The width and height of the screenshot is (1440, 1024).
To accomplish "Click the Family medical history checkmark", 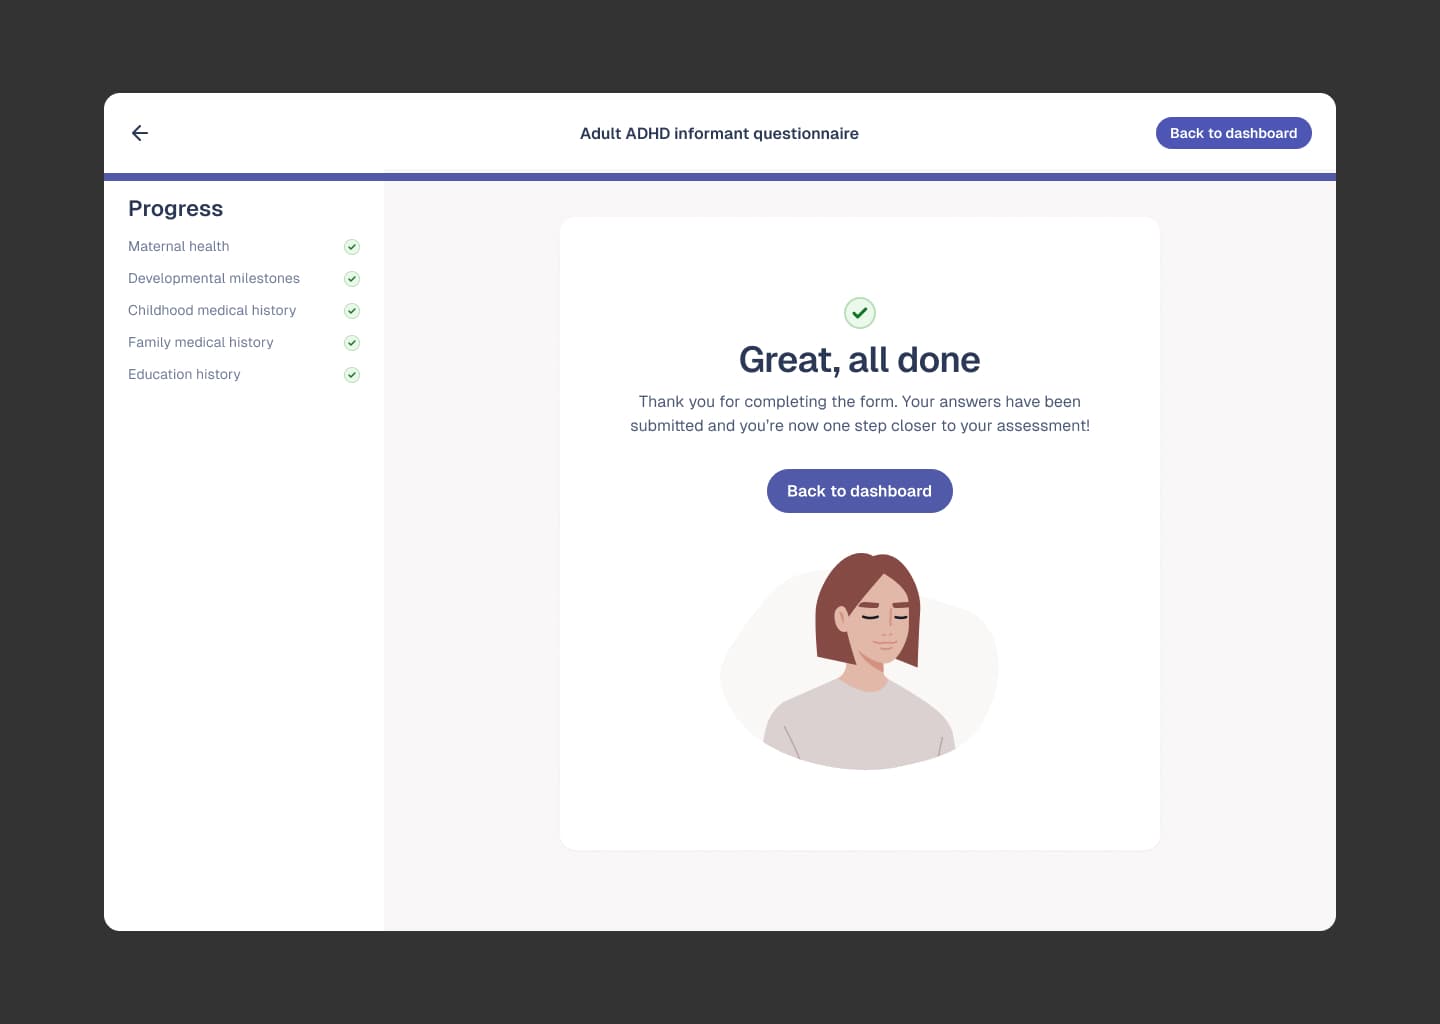I will [352, 343].
